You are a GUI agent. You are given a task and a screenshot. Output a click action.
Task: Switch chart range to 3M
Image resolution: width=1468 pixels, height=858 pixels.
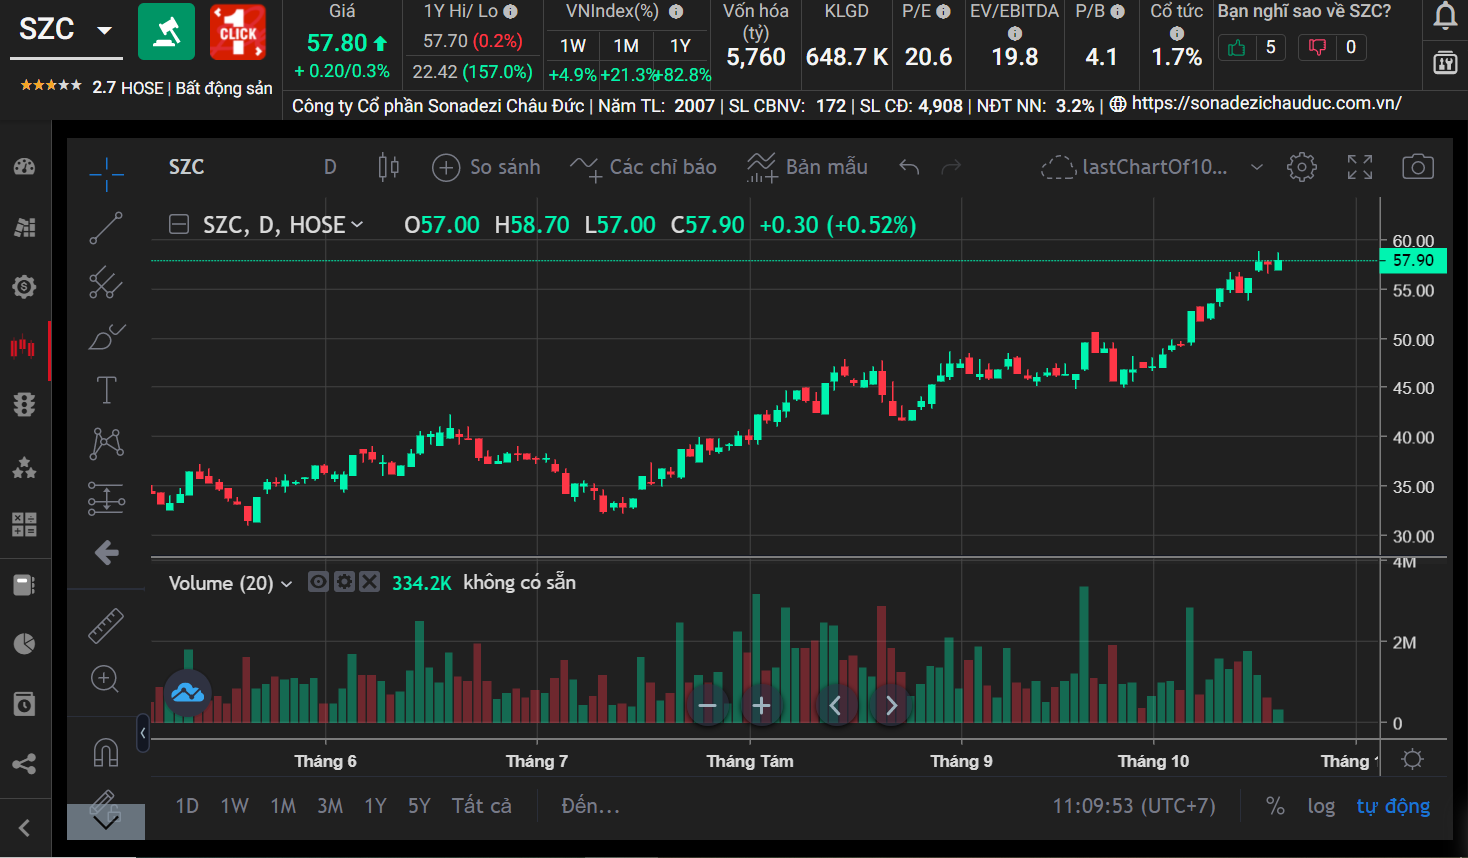pyautogui.click(x=330, y=806)
